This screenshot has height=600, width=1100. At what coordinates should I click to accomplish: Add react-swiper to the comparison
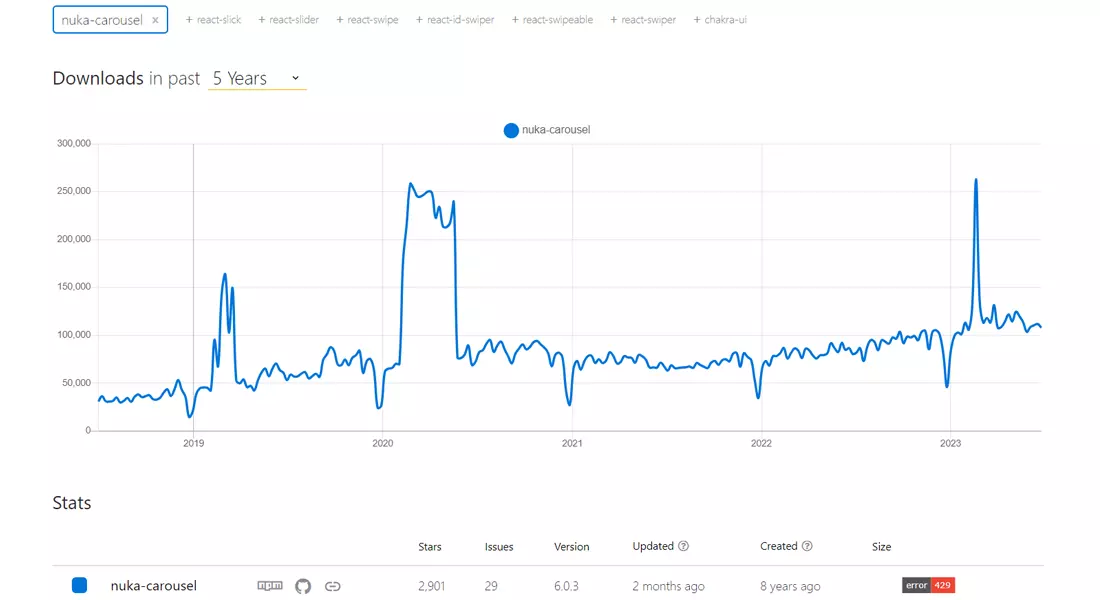point(643,20)
